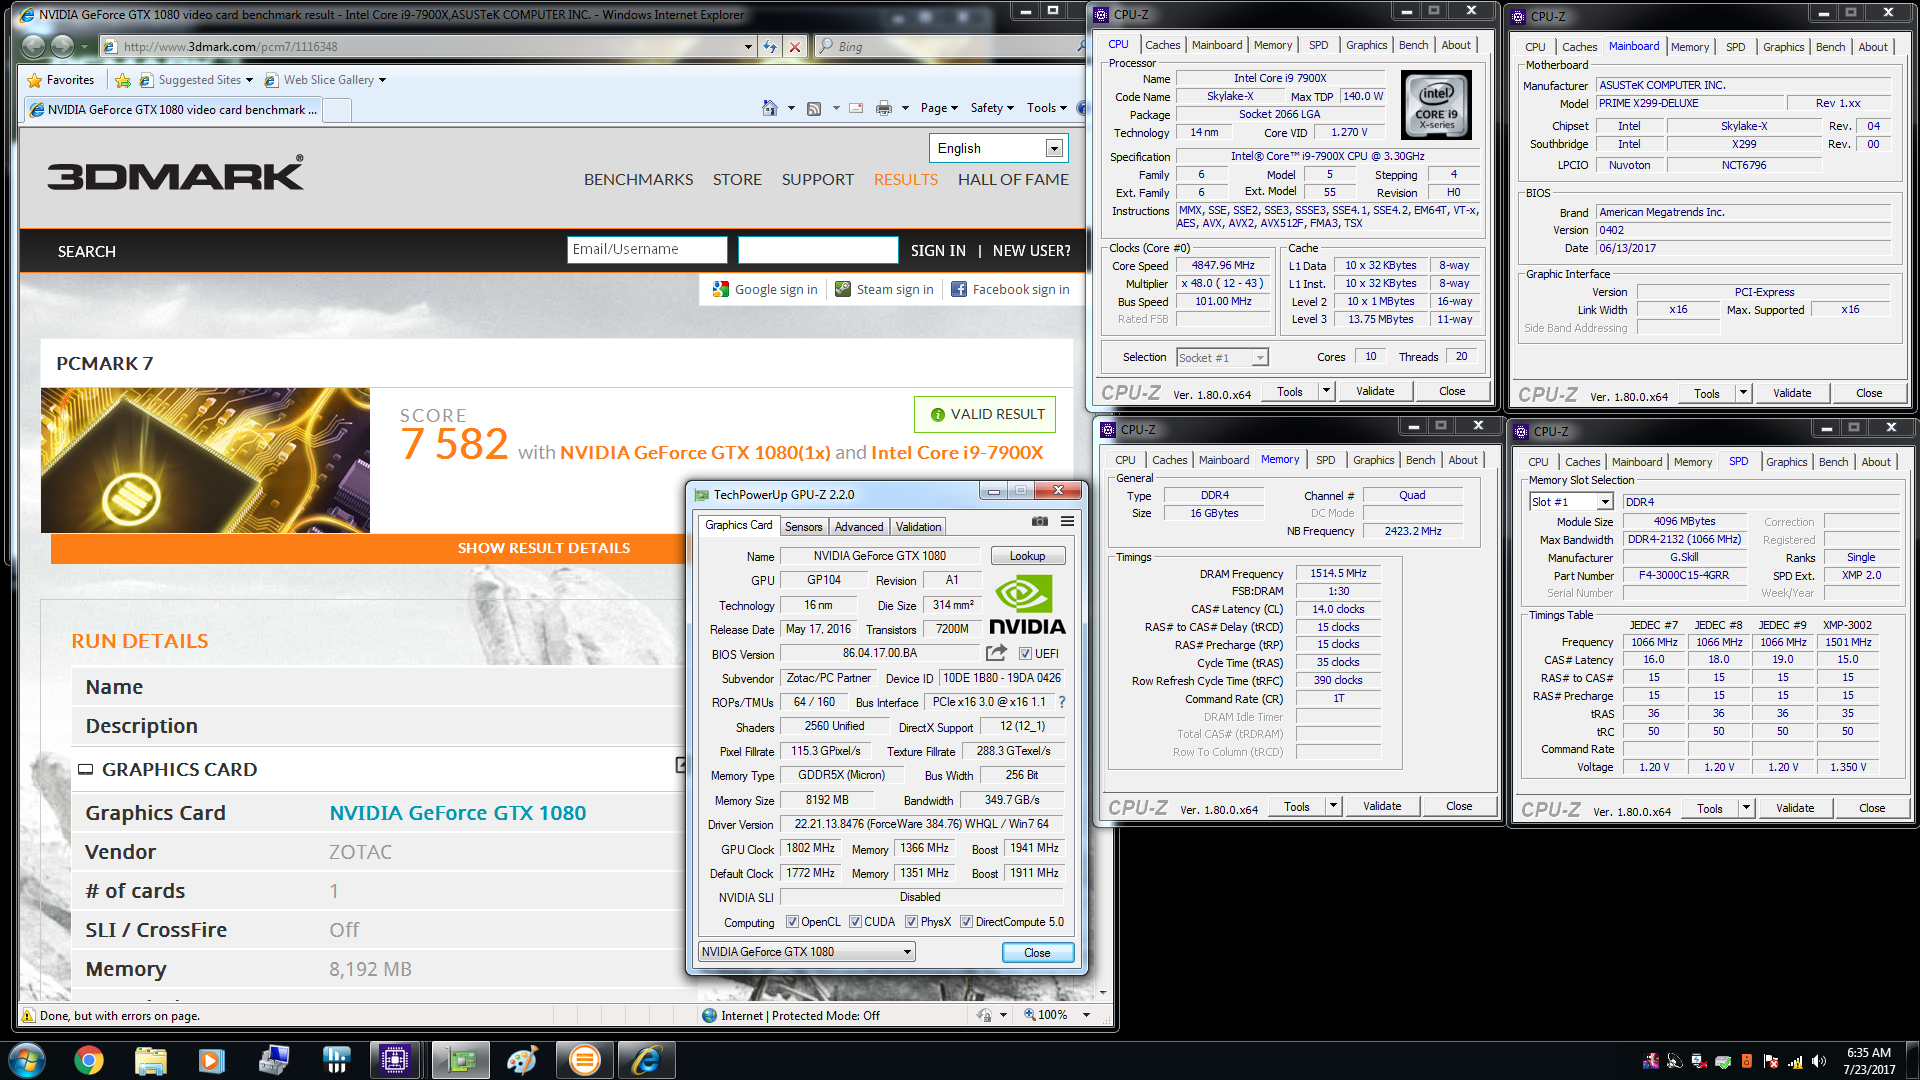The width and height of the screenshot is (1920, 1080).
Task: Click the Email/Username input field
Action: (x=647, y=250)
